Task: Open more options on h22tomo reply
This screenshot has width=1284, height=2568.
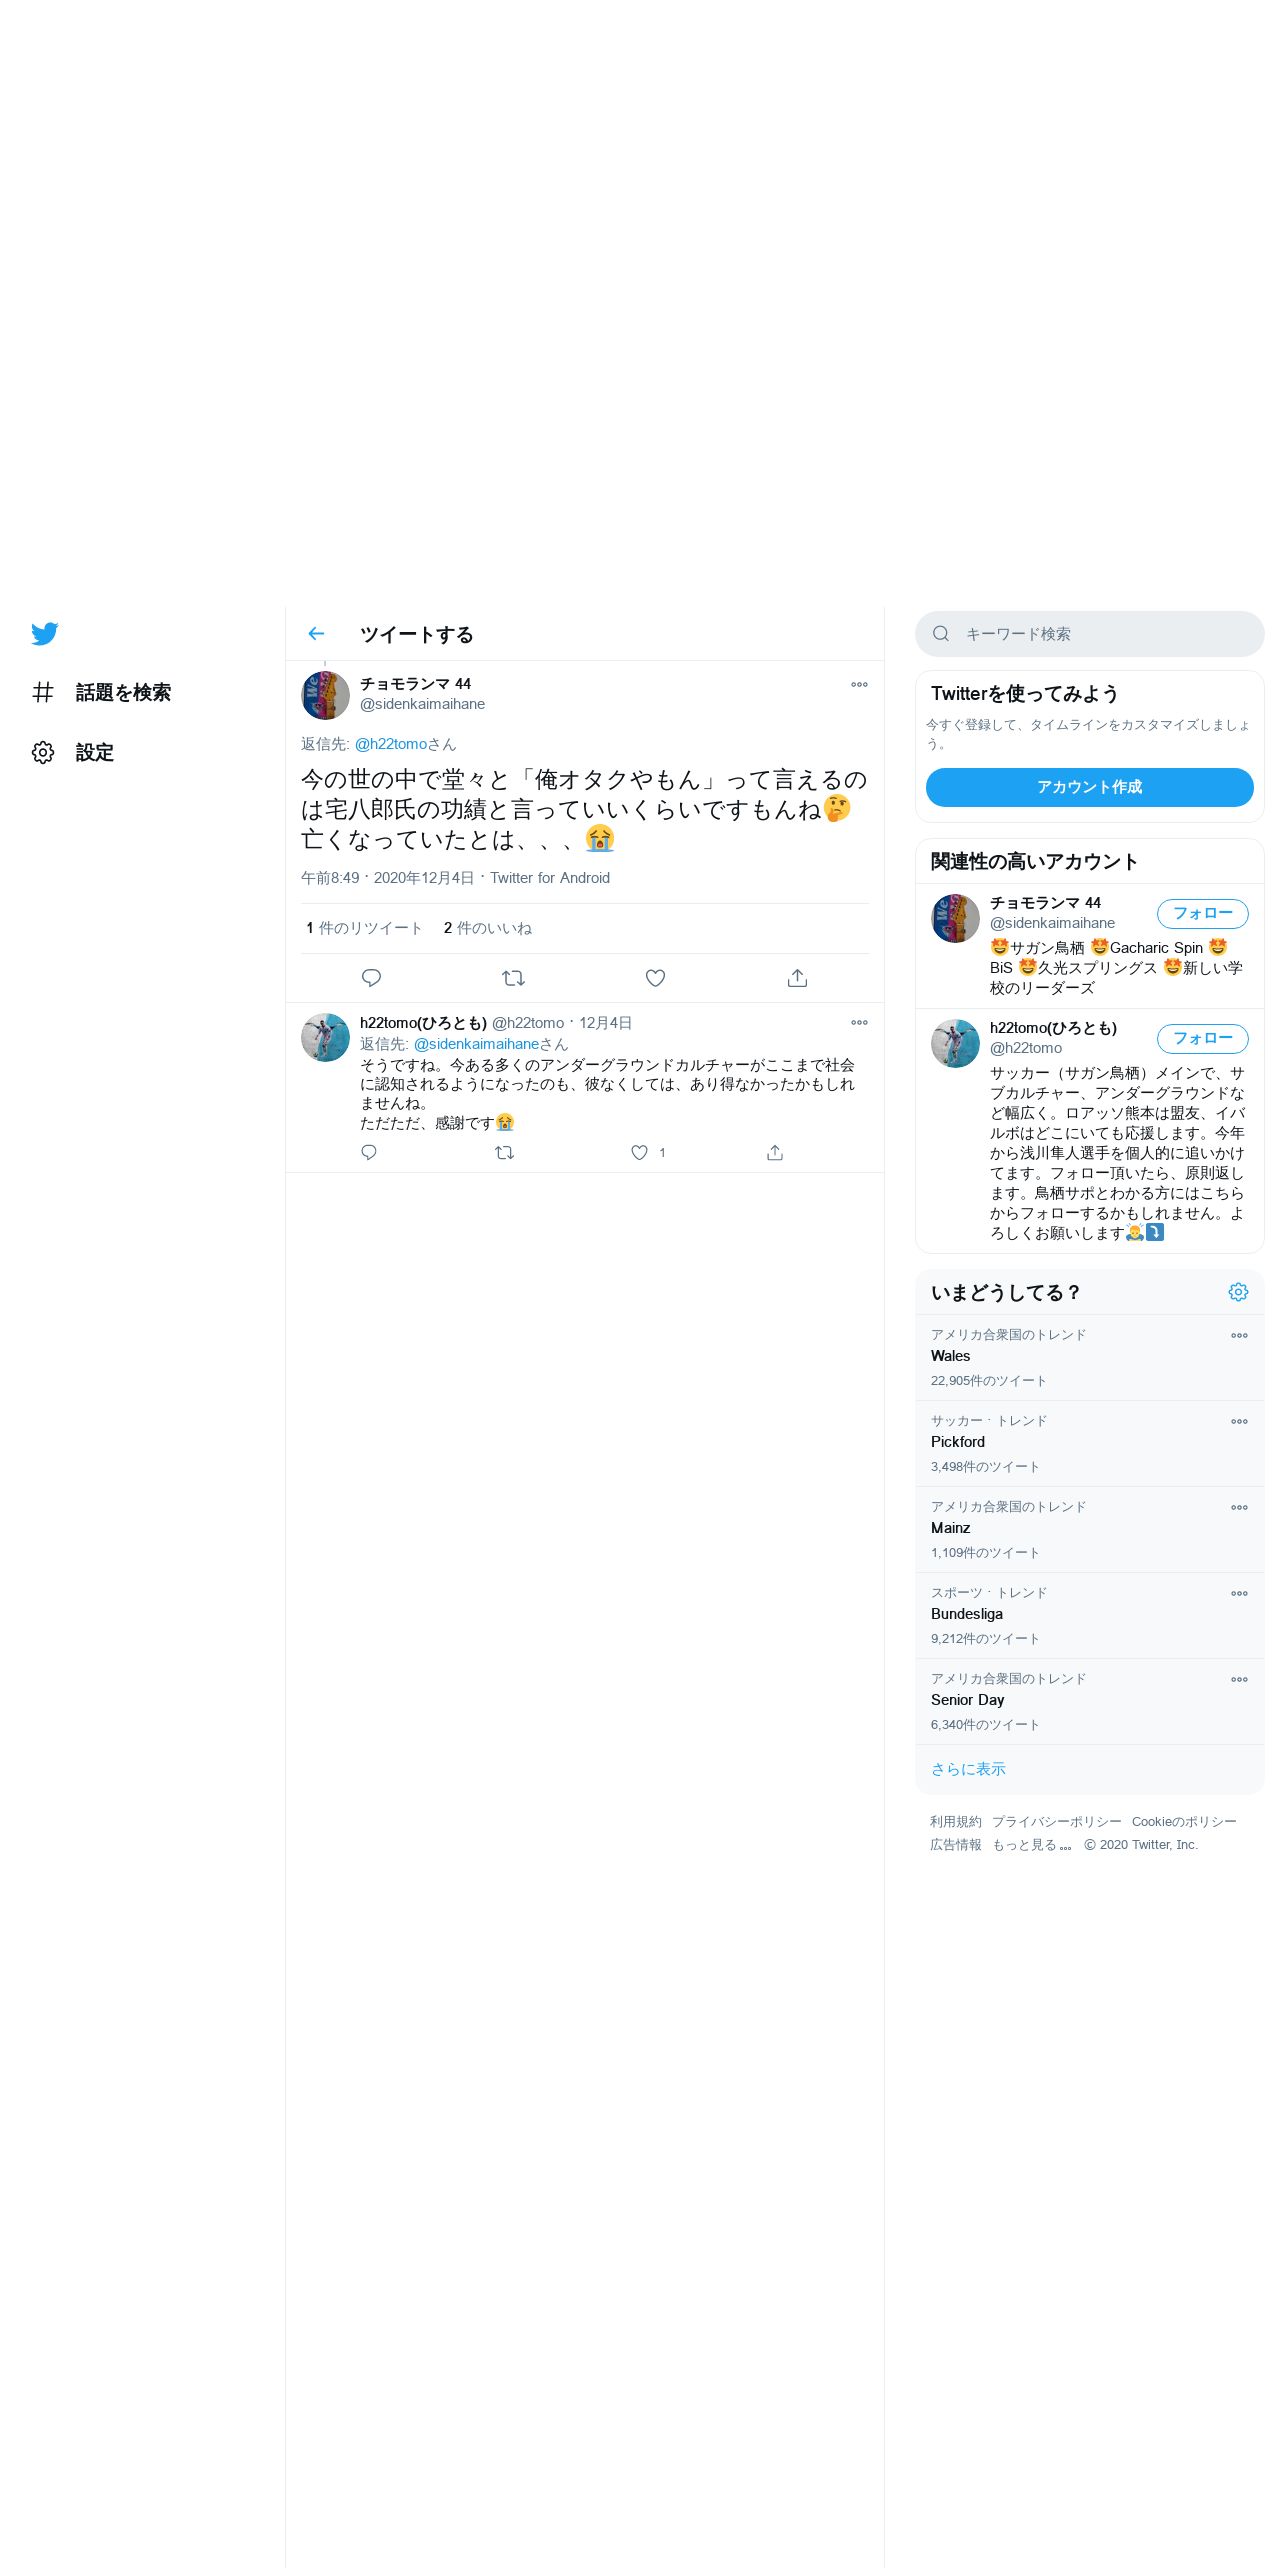Action: (859, 1023)
